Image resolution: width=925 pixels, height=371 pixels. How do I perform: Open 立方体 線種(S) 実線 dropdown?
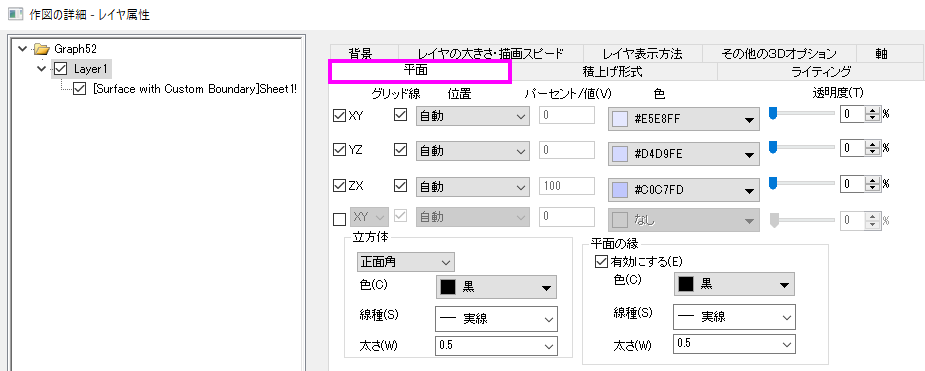point(496,319)
